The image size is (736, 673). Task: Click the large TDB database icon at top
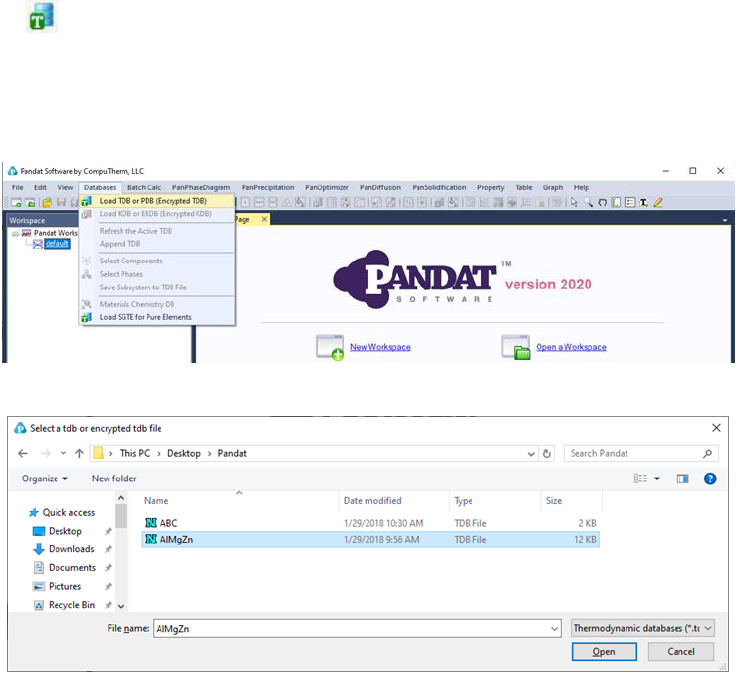42,17
